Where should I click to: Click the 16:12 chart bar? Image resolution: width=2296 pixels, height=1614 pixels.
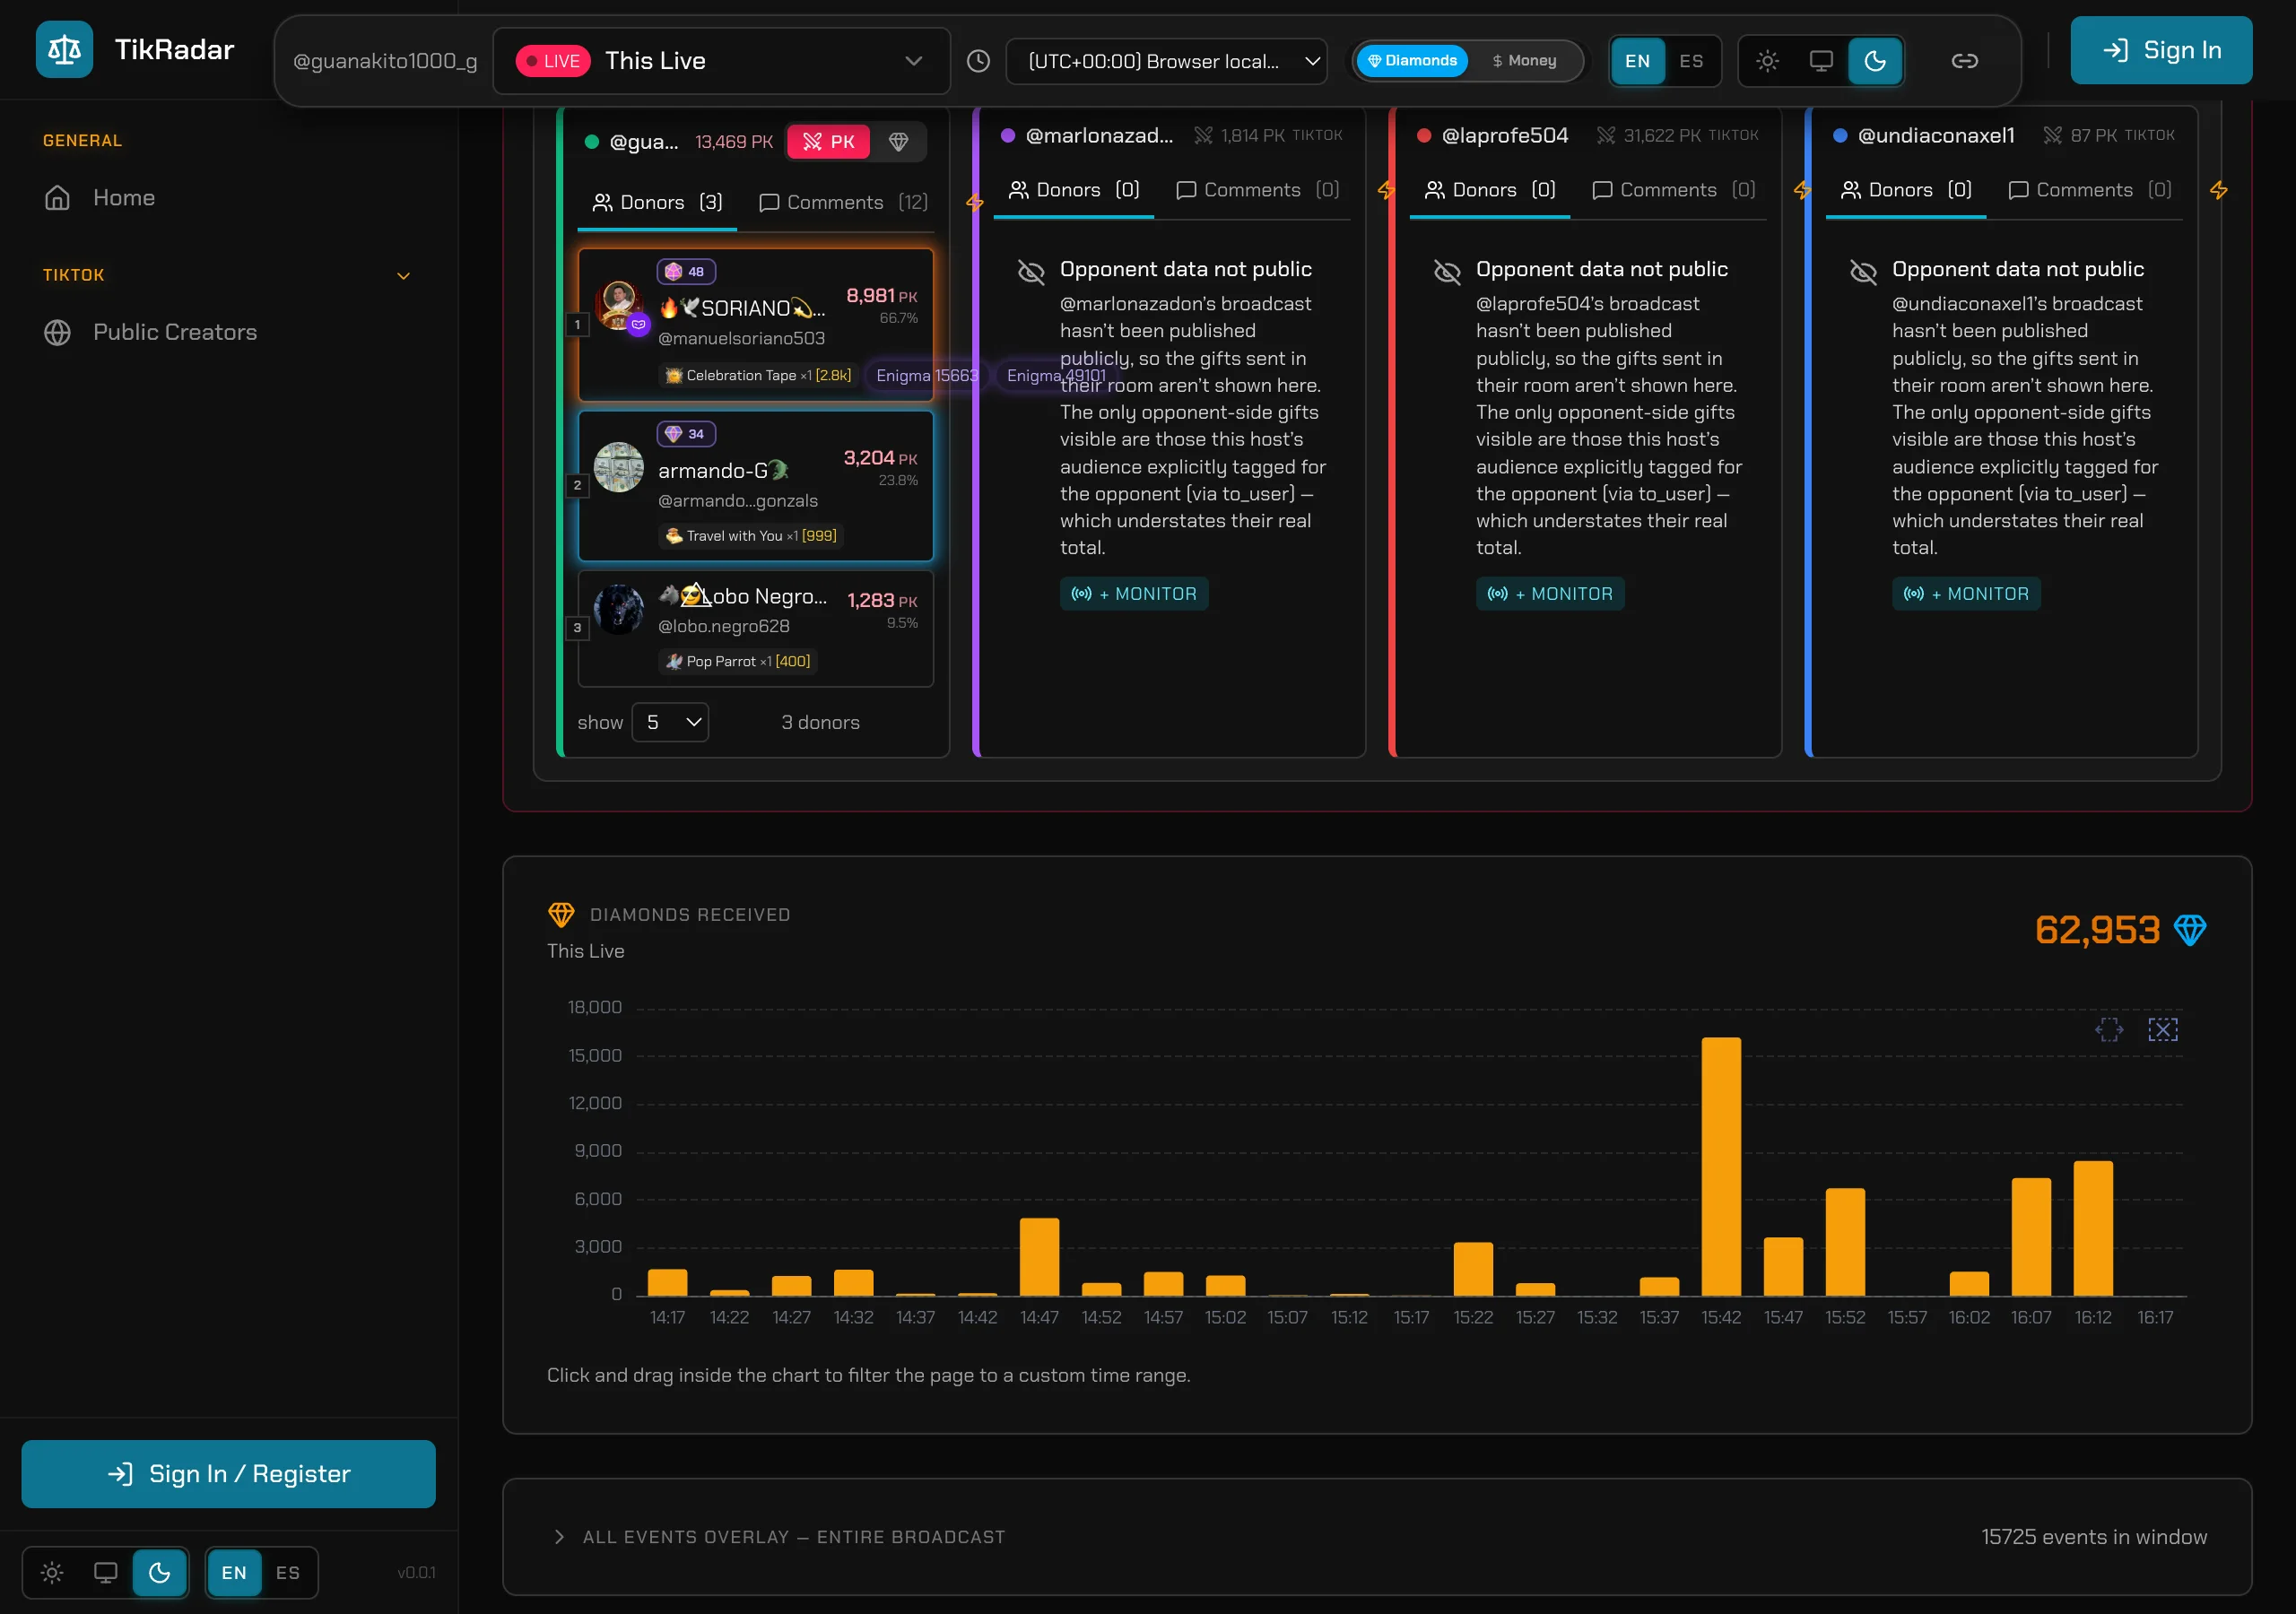[2093, 1228]
